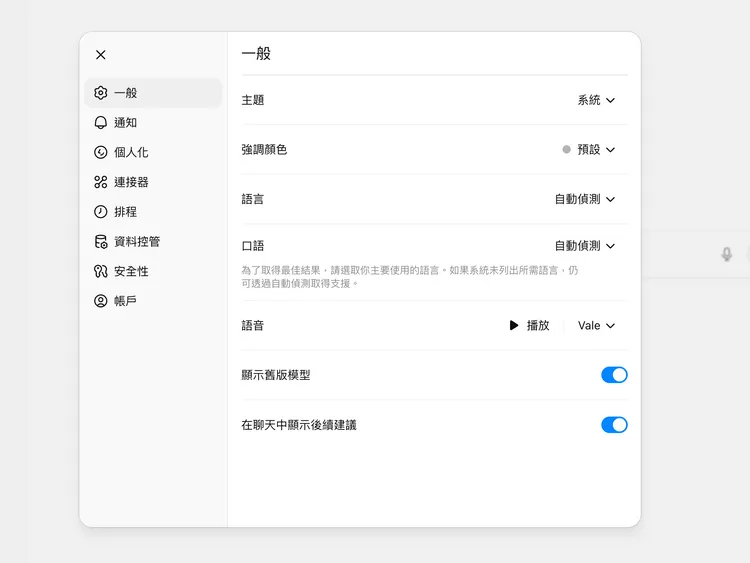Viewport: 750px width, 563px height.
Task: Play the voice sample with the triangle icon
Action: click(x=514, y=325)
